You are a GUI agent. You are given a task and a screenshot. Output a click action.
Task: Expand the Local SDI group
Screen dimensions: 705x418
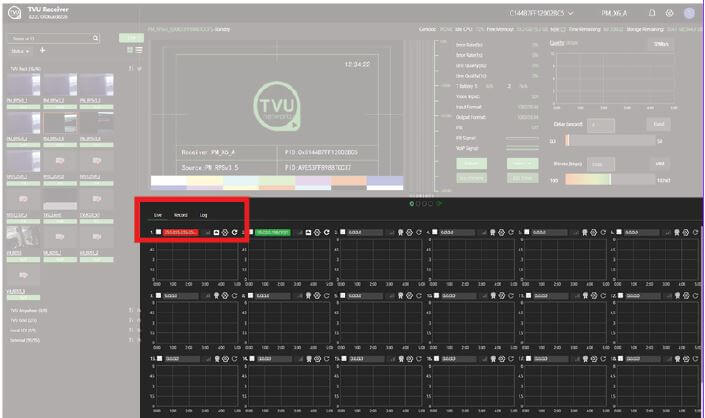(x=138, y=330)
